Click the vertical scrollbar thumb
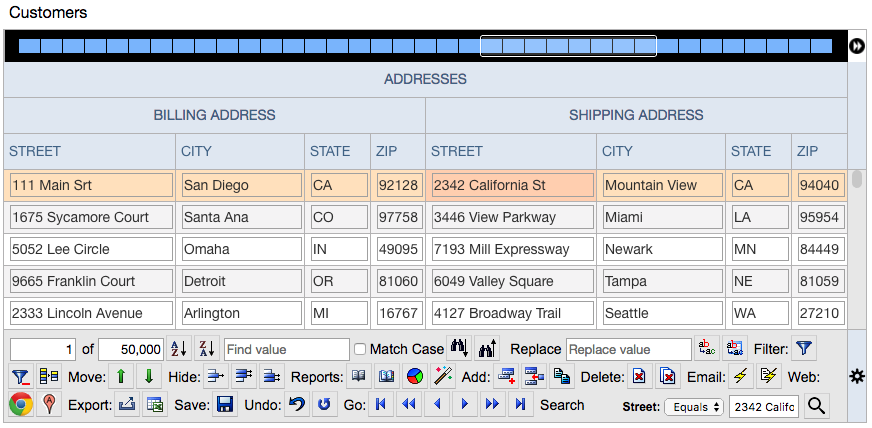 coord(857,180)
